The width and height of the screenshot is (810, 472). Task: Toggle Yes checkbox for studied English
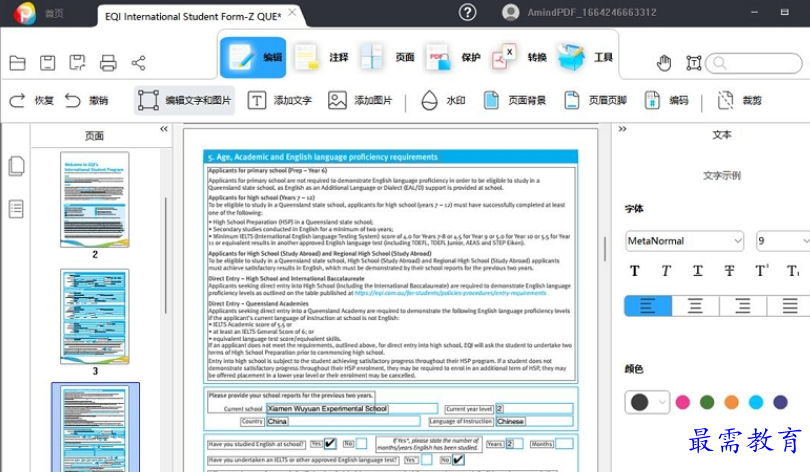331,444
